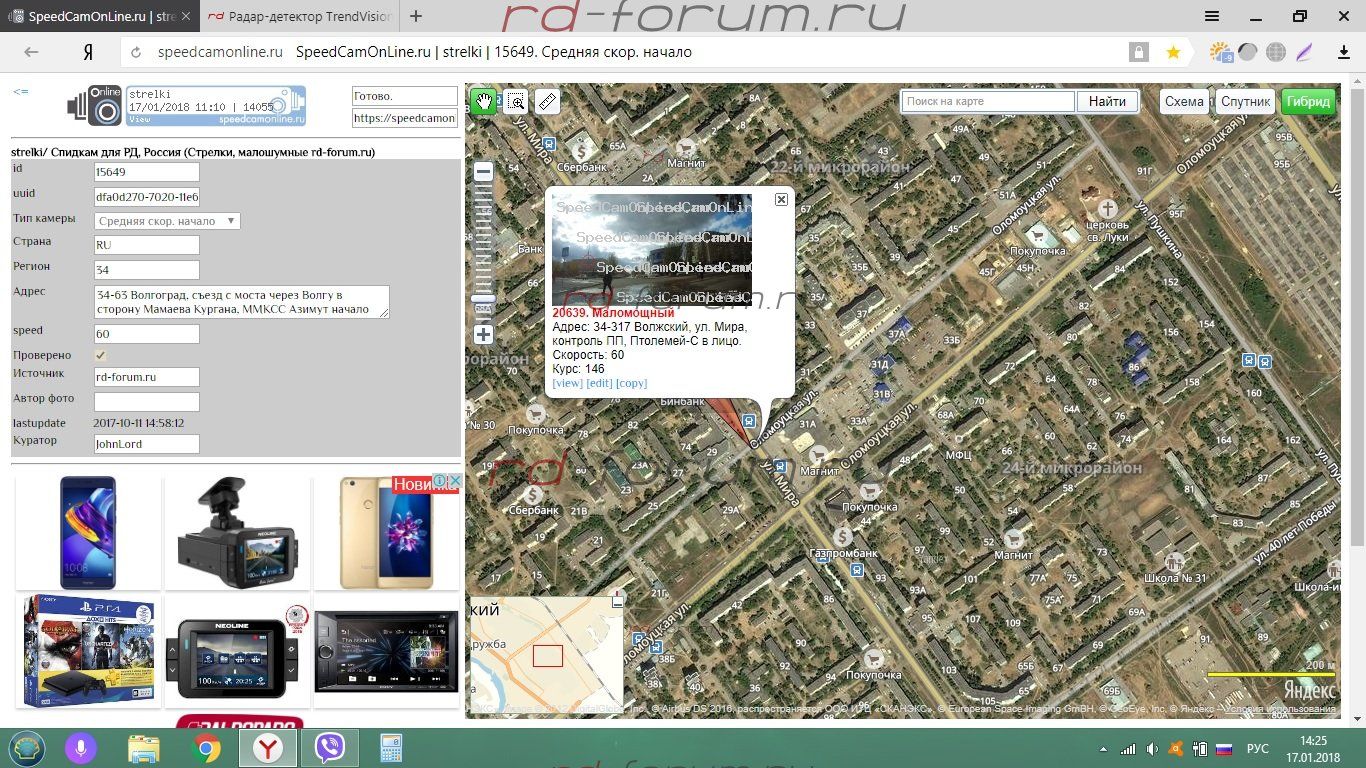Close the SpeedCamOnLine tab
The width and height of the screenshot is (1366, 768).
pyautogui.click(x=187, y=17)
